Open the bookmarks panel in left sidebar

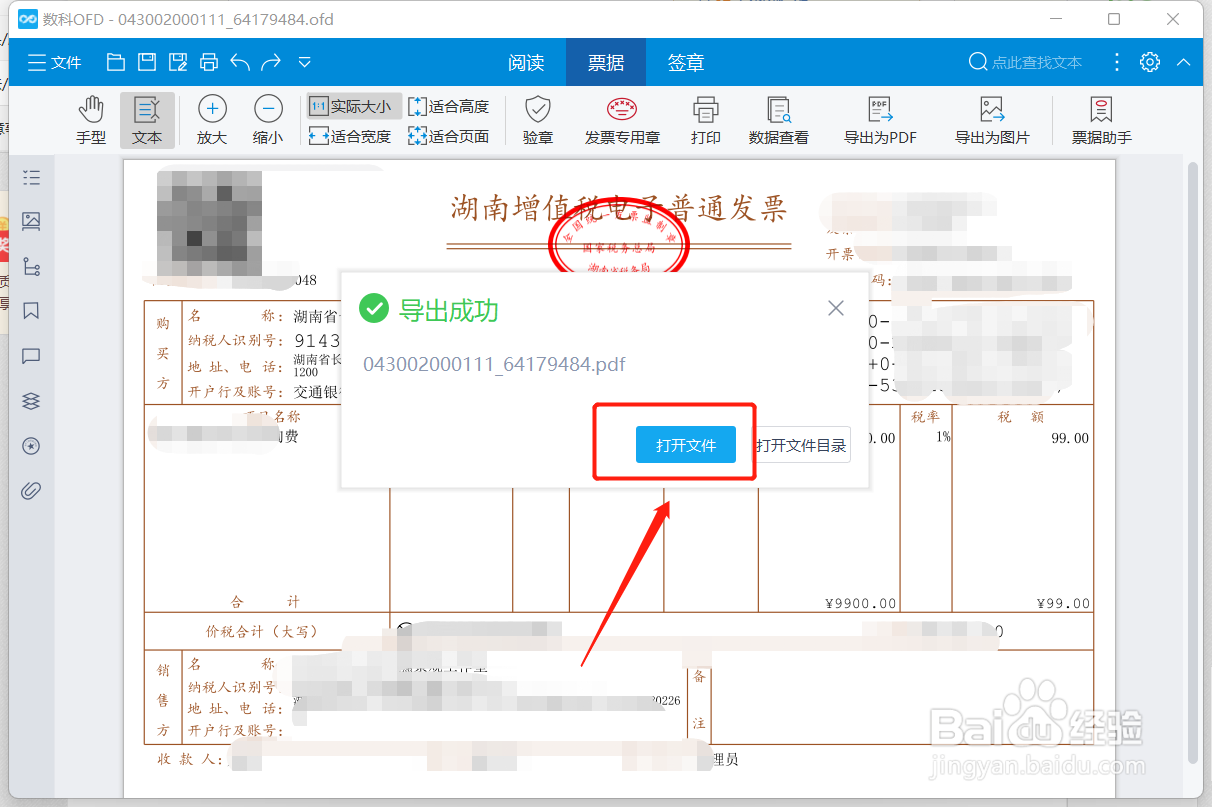30,312
